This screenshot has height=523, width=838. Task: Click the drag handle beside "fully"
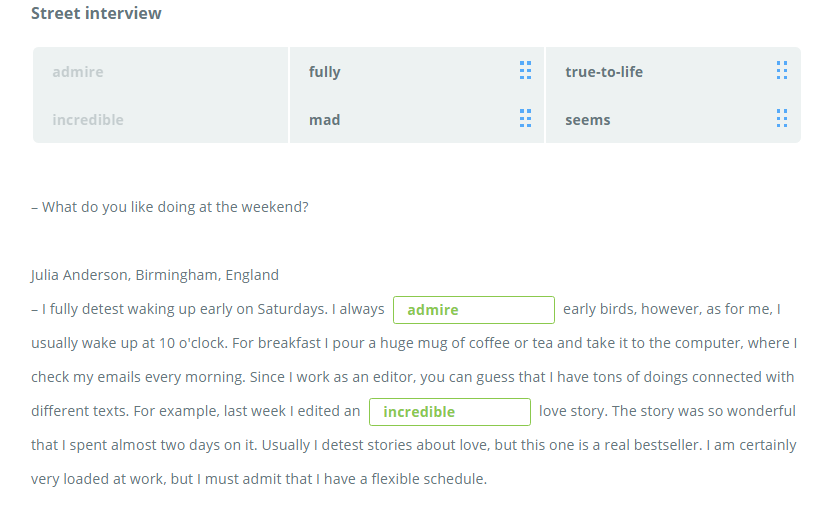coord(525,71)
